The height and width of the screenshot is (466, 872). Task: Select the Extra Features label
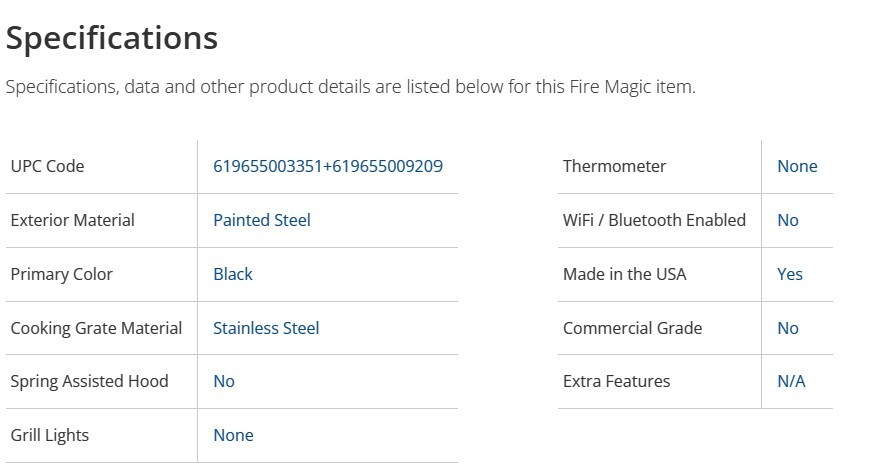(x=616, y=381)
